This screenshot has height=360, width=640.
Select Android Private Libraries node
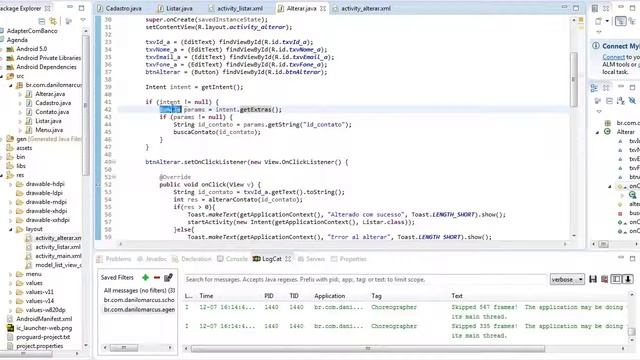point(48,58)
